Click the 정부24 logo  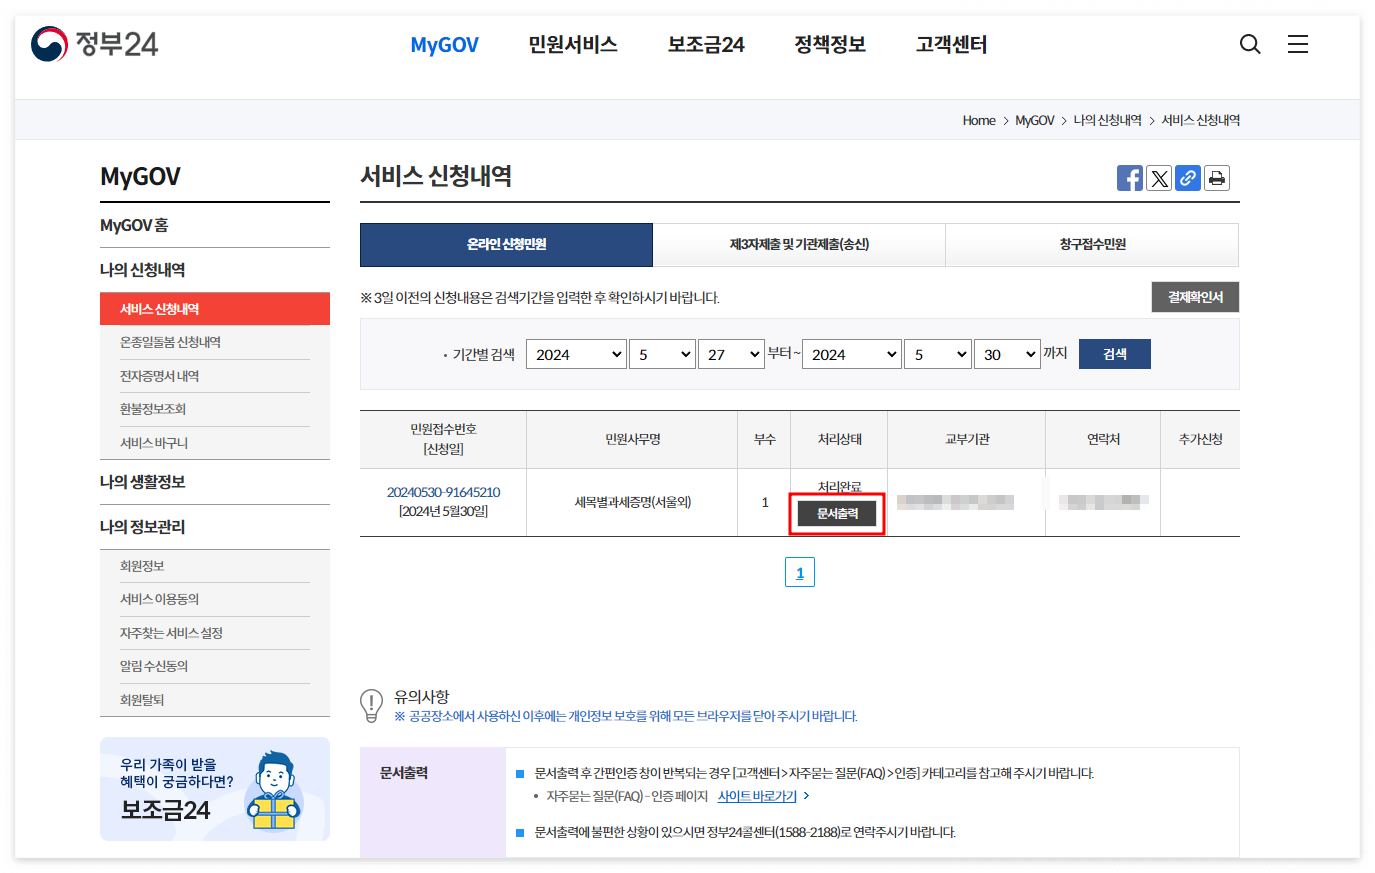(x=93, y=44)
